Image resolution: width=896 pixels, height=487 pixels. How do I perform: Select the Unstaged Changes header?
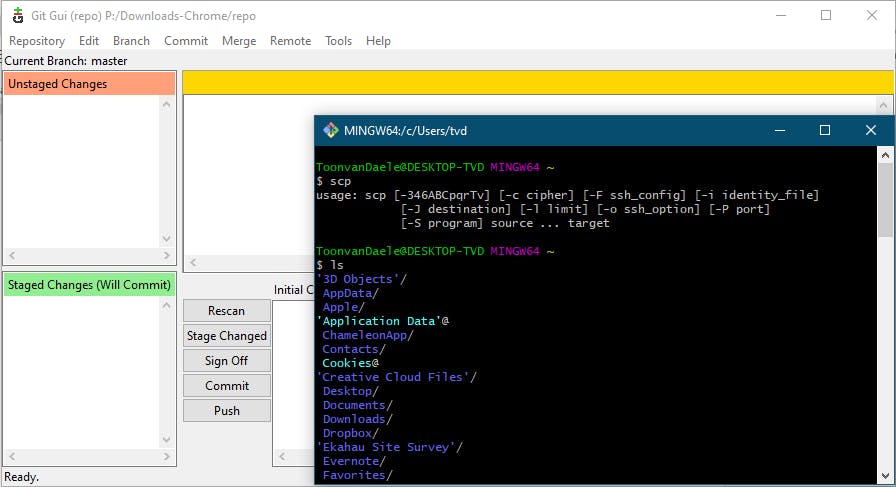click(x=89, y=83)
